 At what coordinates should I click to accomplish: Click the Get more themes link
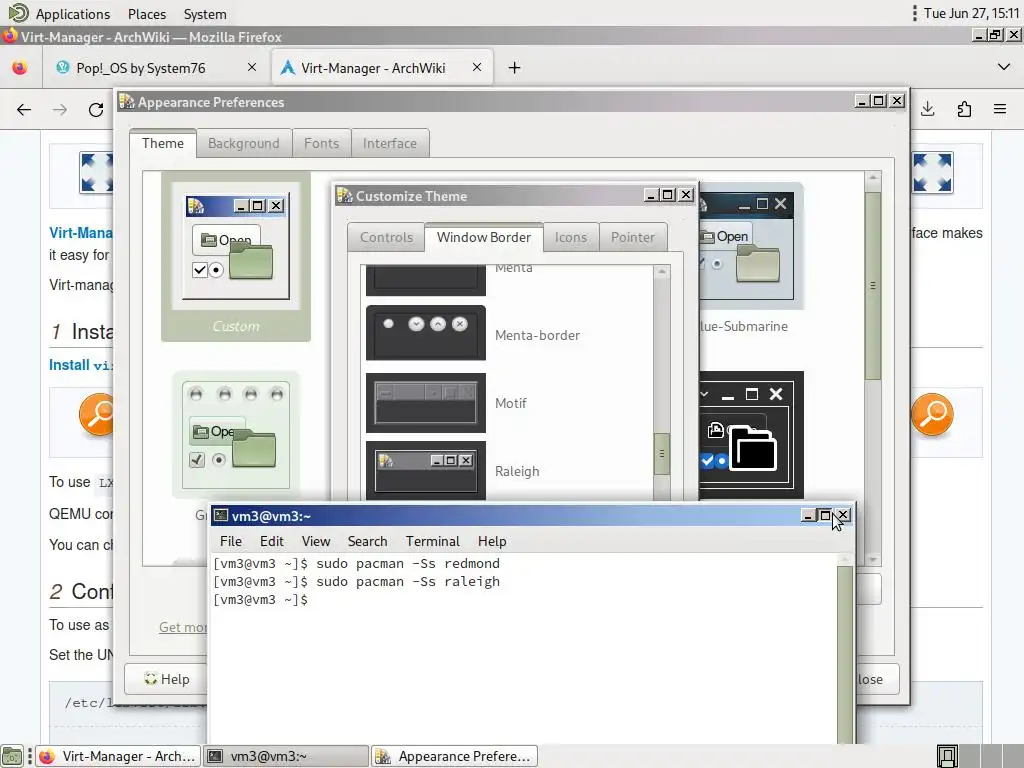183,627
